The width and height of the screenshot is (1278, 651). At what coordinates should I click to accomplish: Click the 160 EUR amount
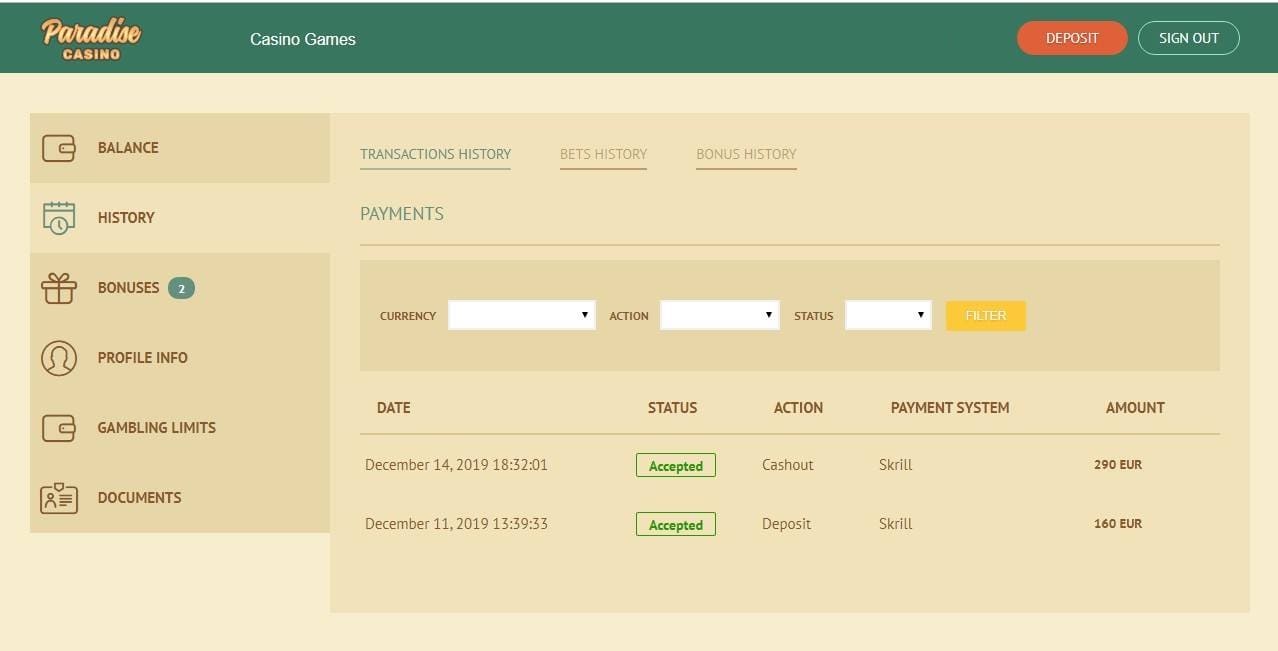[x=1118, y=524]
